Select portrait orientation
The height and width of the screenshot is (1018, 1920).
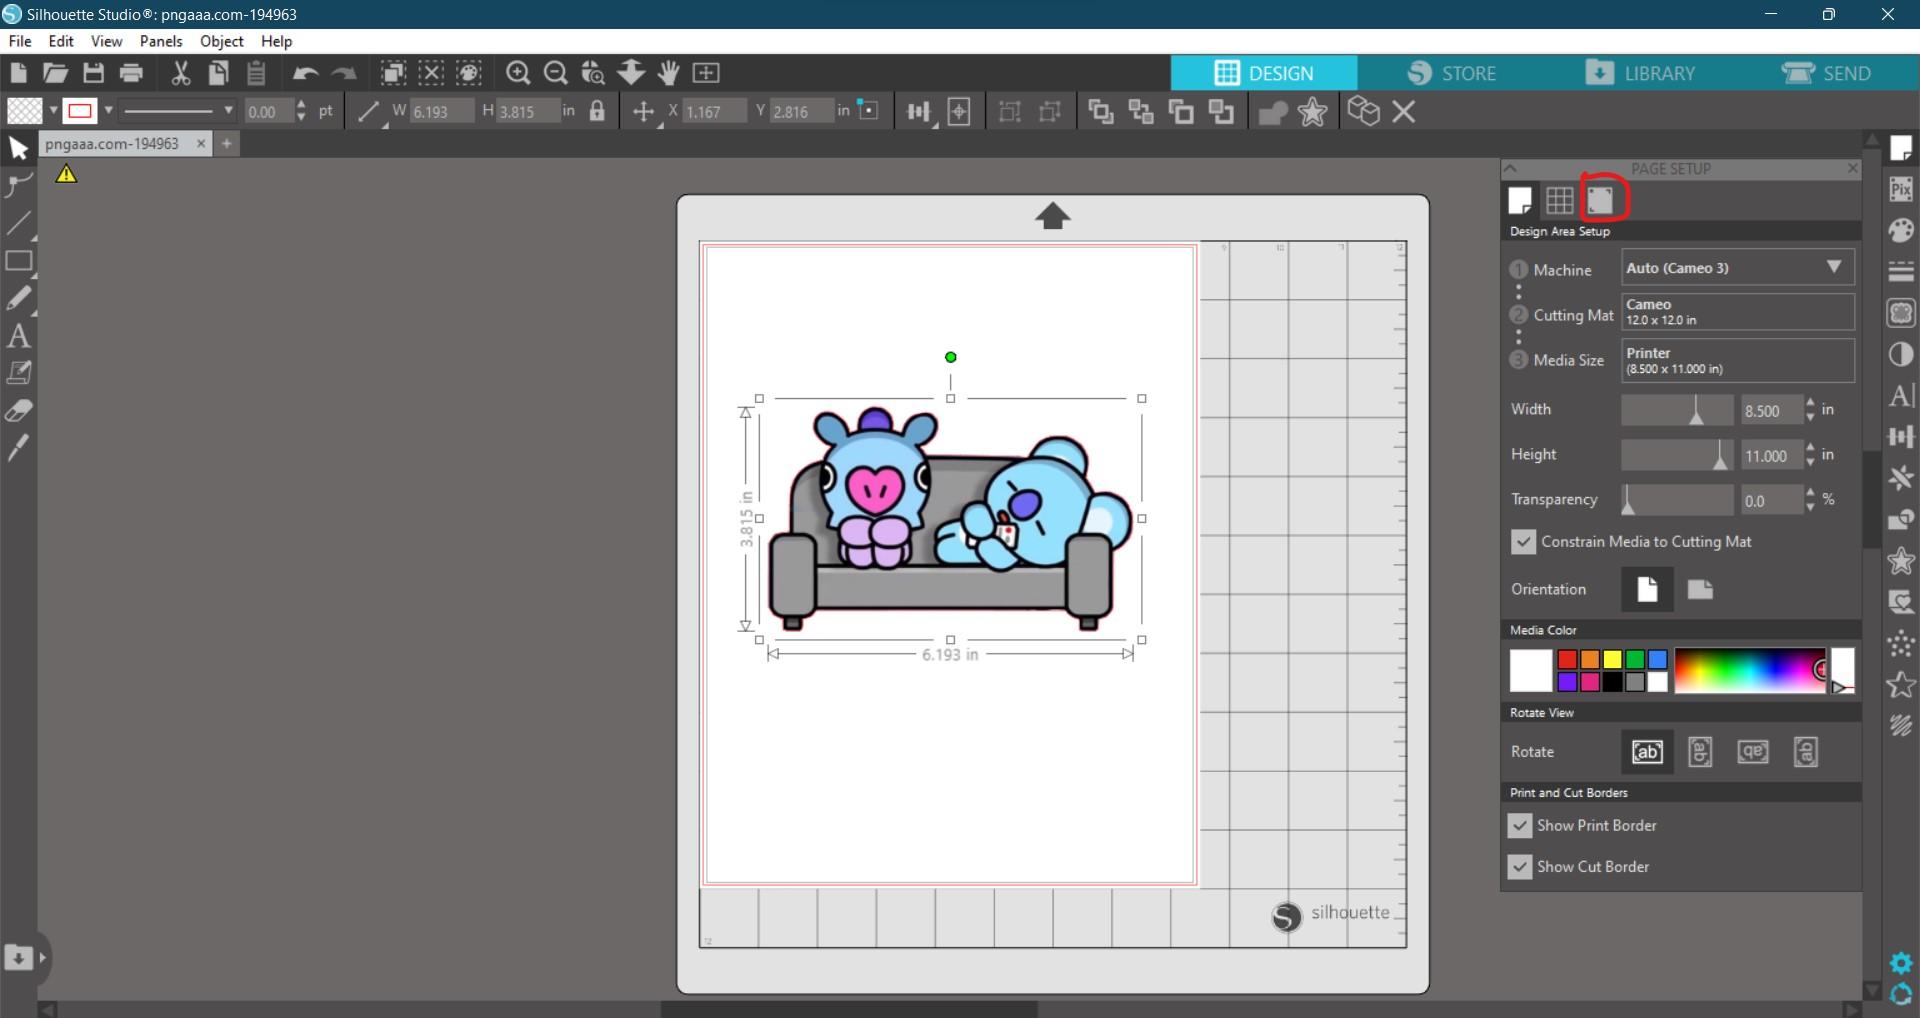pos(1647,589)
